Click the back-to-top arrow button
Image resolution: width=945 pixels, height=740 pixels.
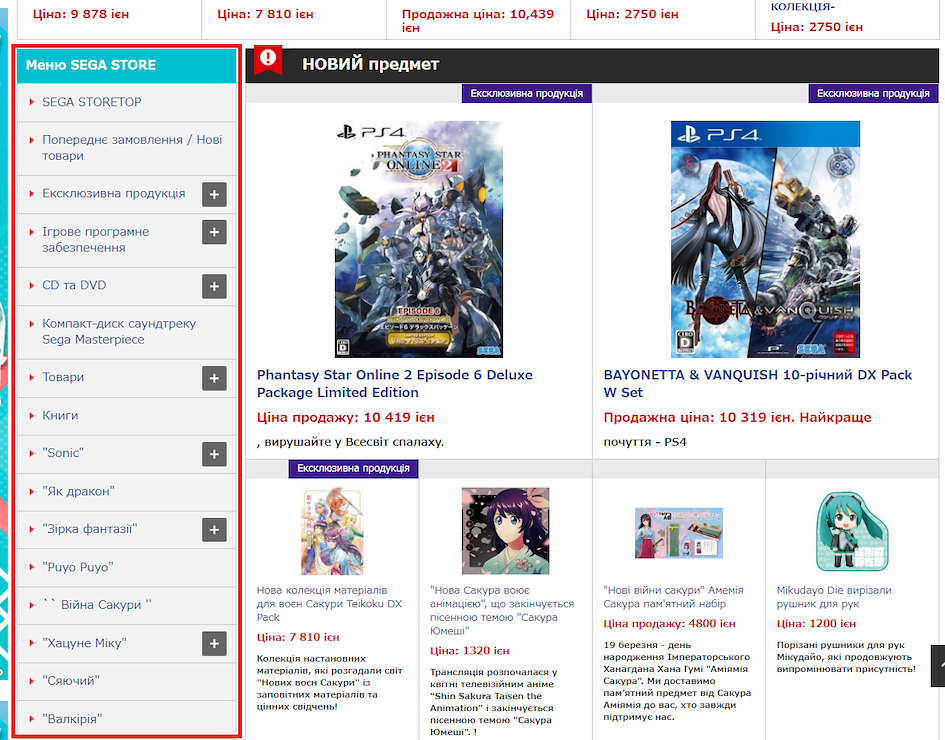coord(938,666)
